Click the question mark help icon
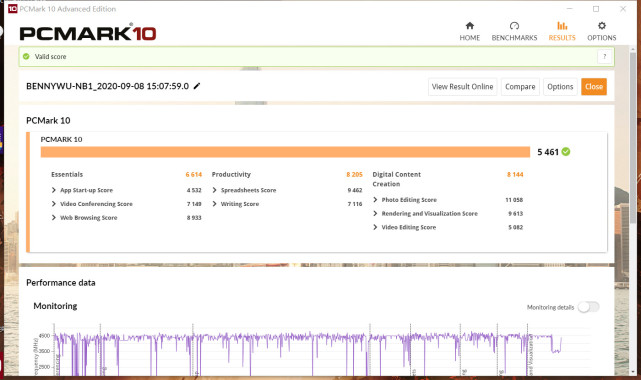This screenshot has height=380, width=641. coord(605,56)
